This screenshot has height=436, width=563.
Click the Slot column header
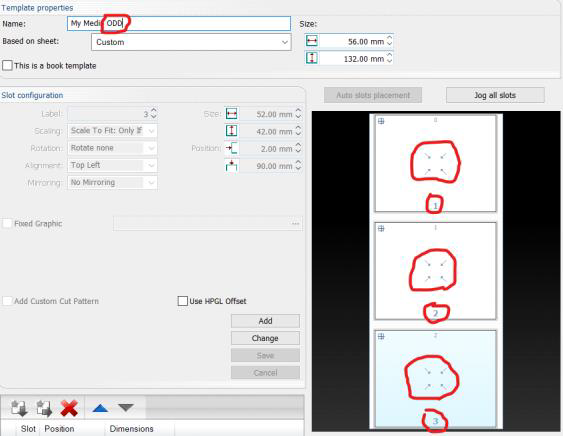[28, 429]
